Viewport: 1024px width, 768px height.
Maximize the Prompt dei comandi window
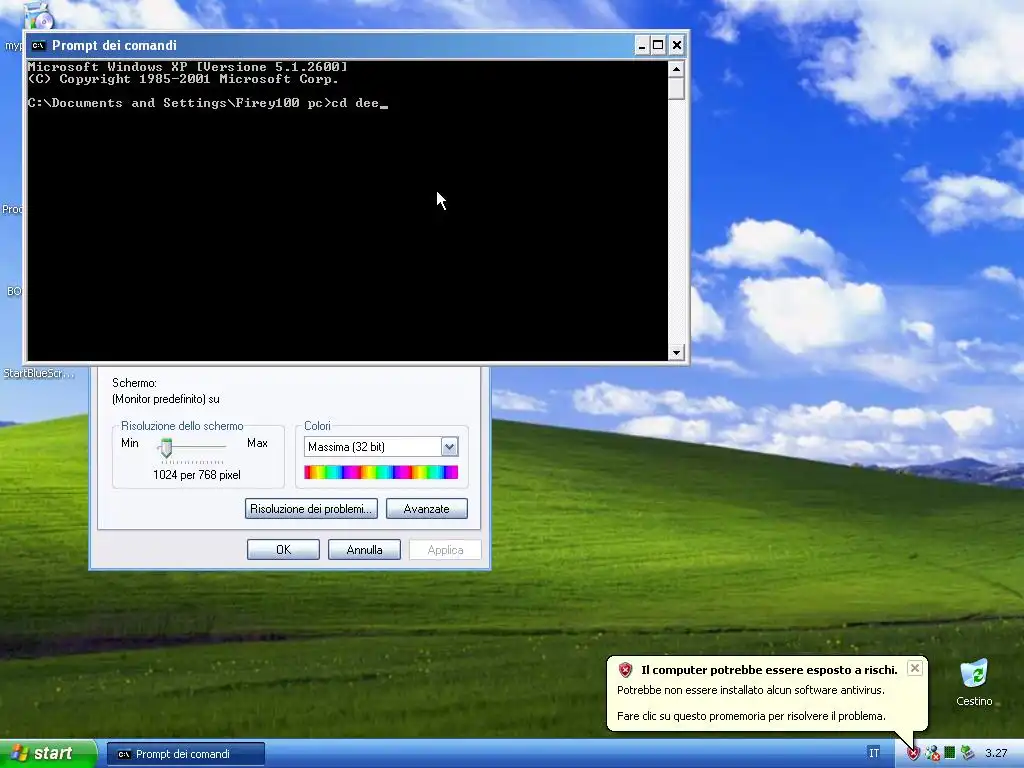658,45
